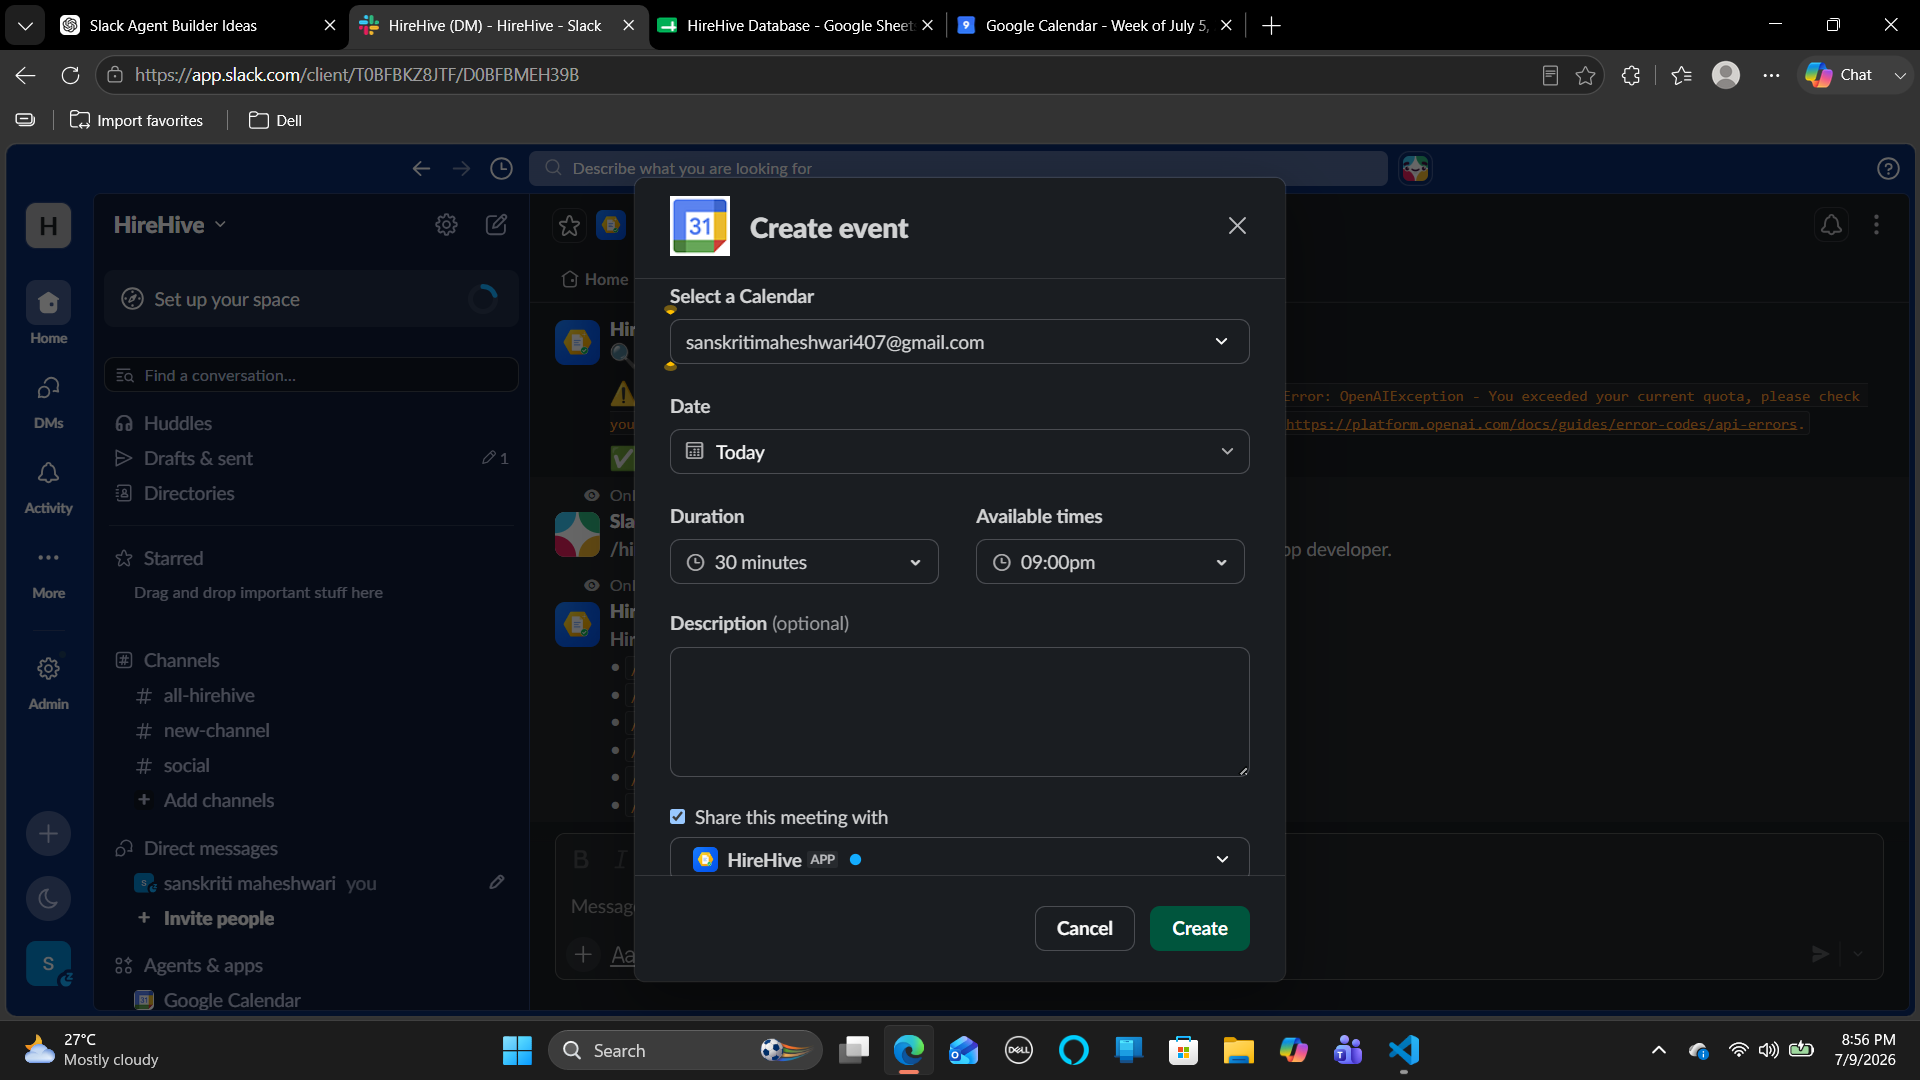
Task: Open the Admin gear in sidebar
Action: pos(48,682)
